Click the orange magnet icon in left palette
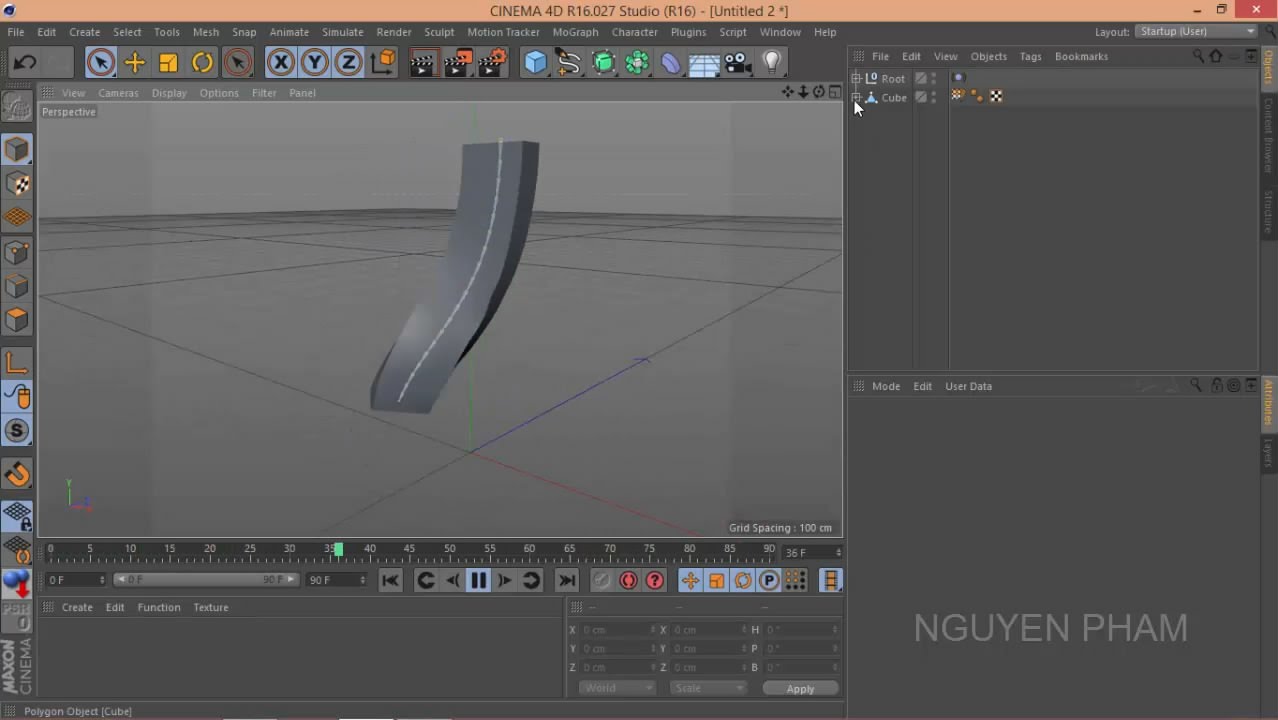The height and width of the screenshot is (720, 1278). [17, 474]
